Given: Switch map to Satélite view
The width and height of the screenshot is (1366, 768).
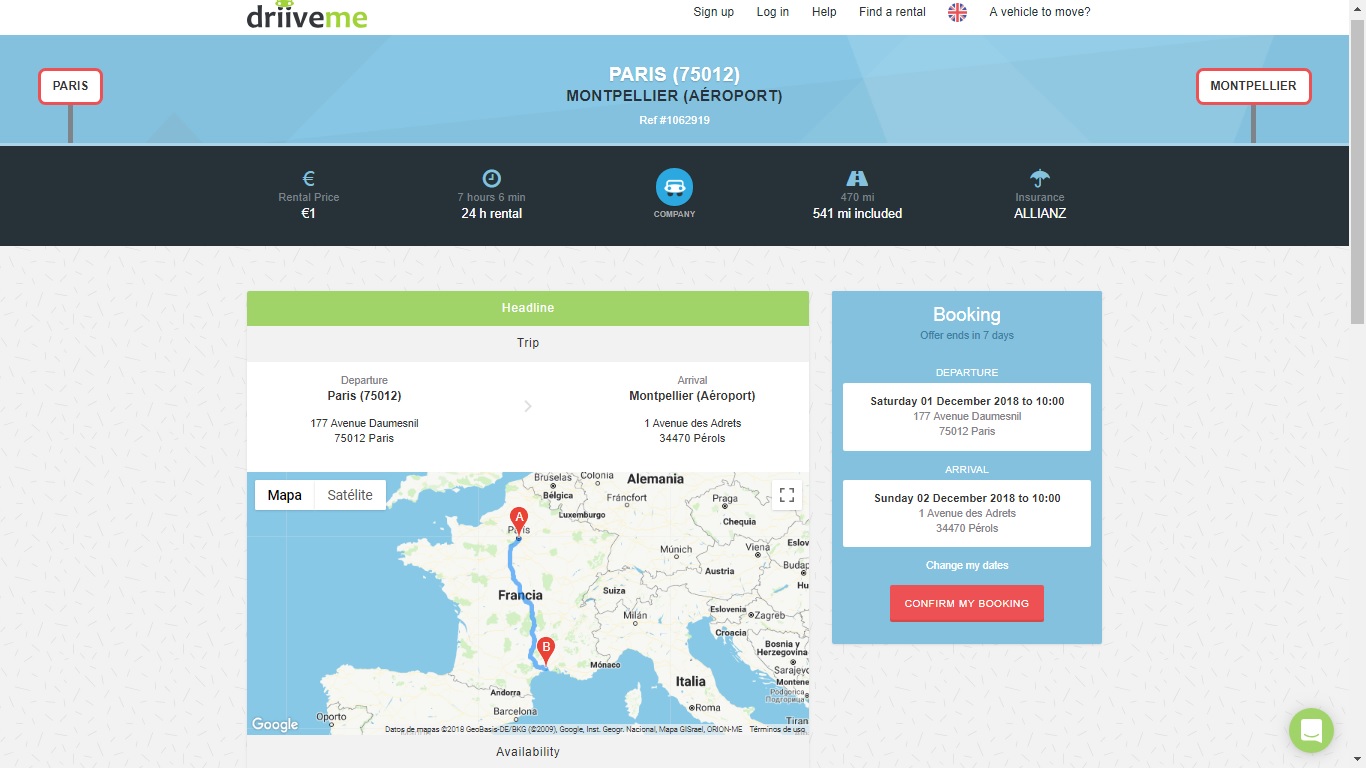Looking at the screenshot, I should pyautogui.click(x=350, y=495).
